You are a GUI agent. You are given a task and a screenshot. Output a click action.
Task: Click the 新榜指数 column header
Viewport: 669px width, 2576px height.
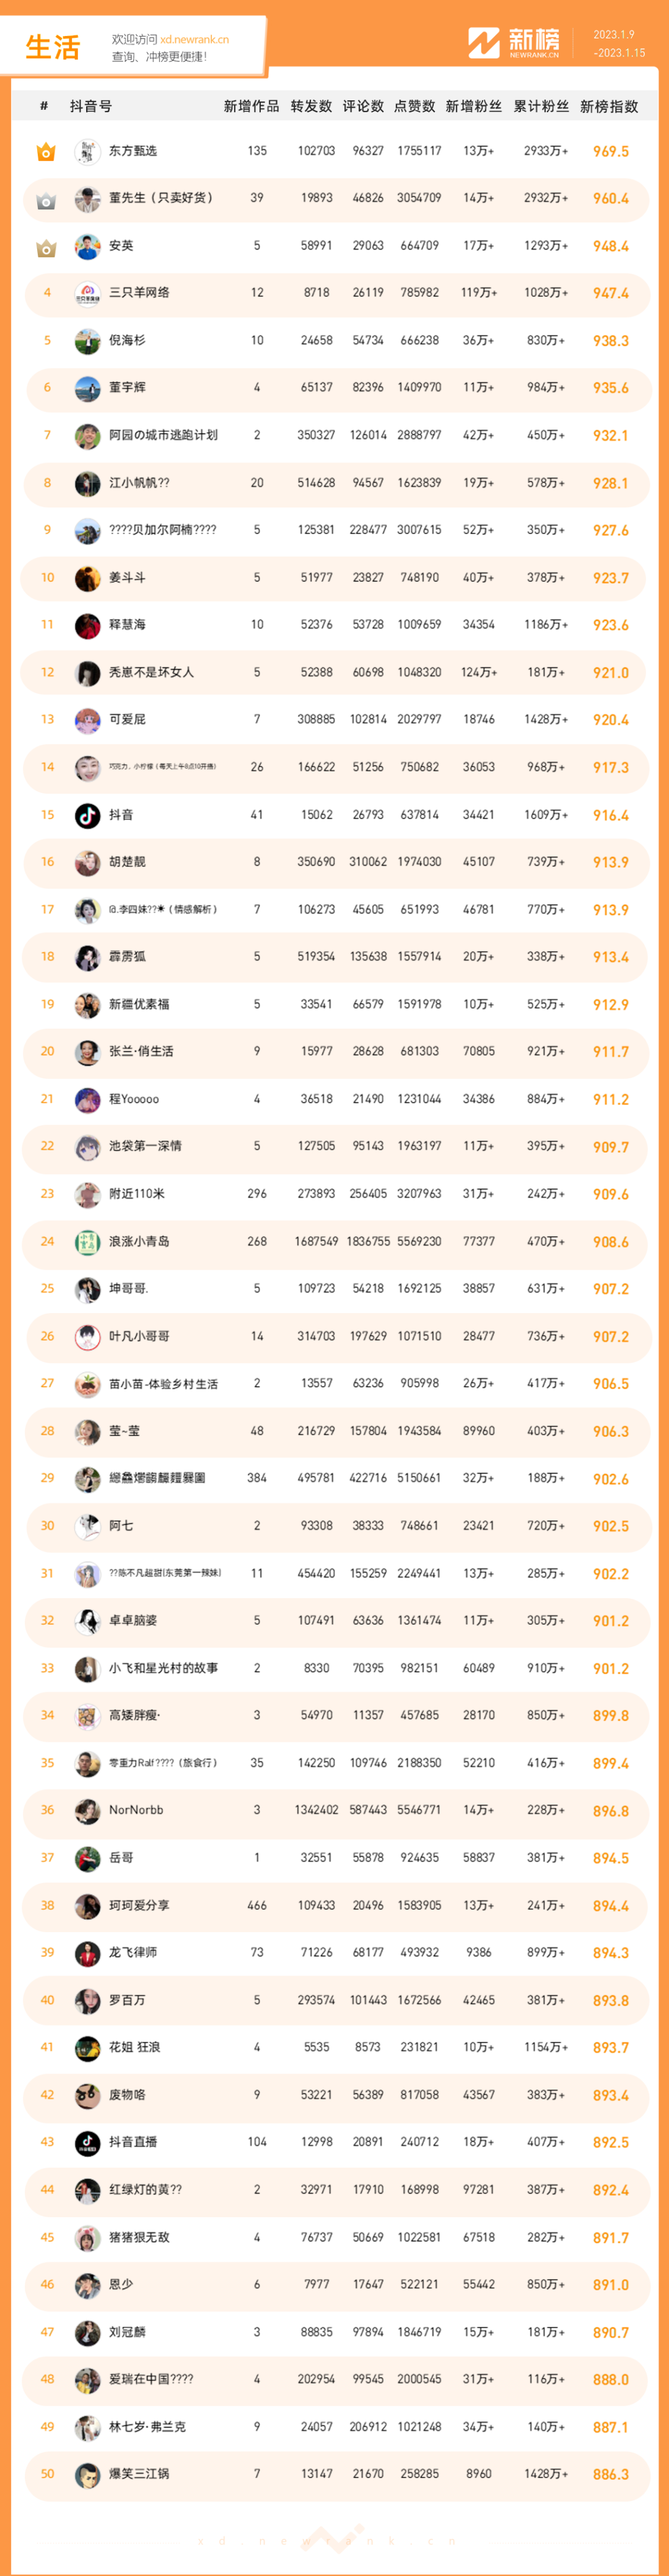[x=609, y=106]
